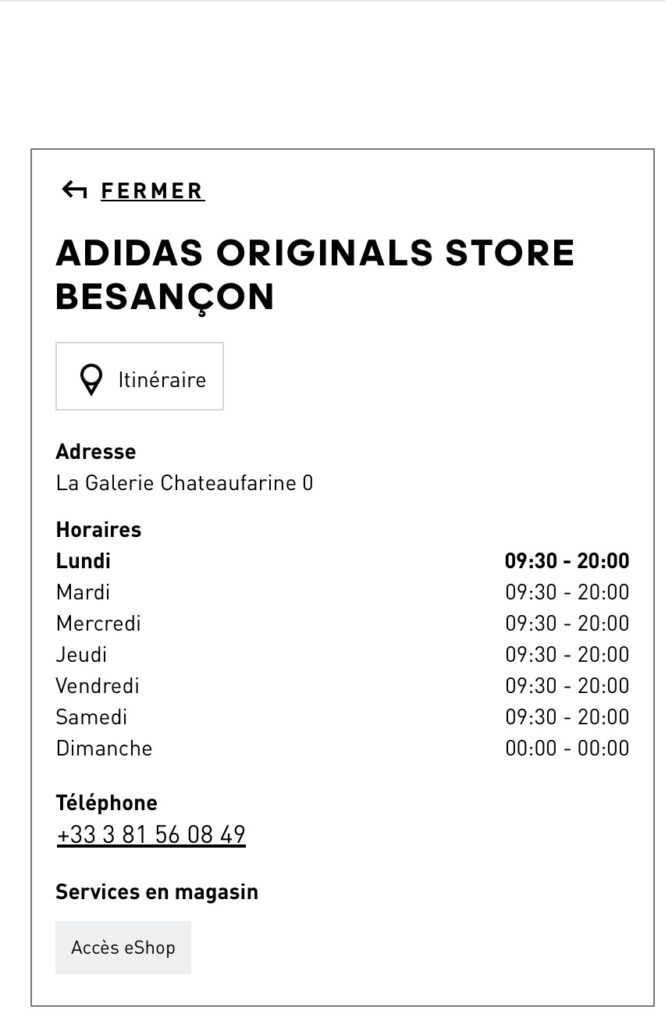The image size is (665, 1024).
Task: Select the Accès eShop service tag
Action: [123, 947]
